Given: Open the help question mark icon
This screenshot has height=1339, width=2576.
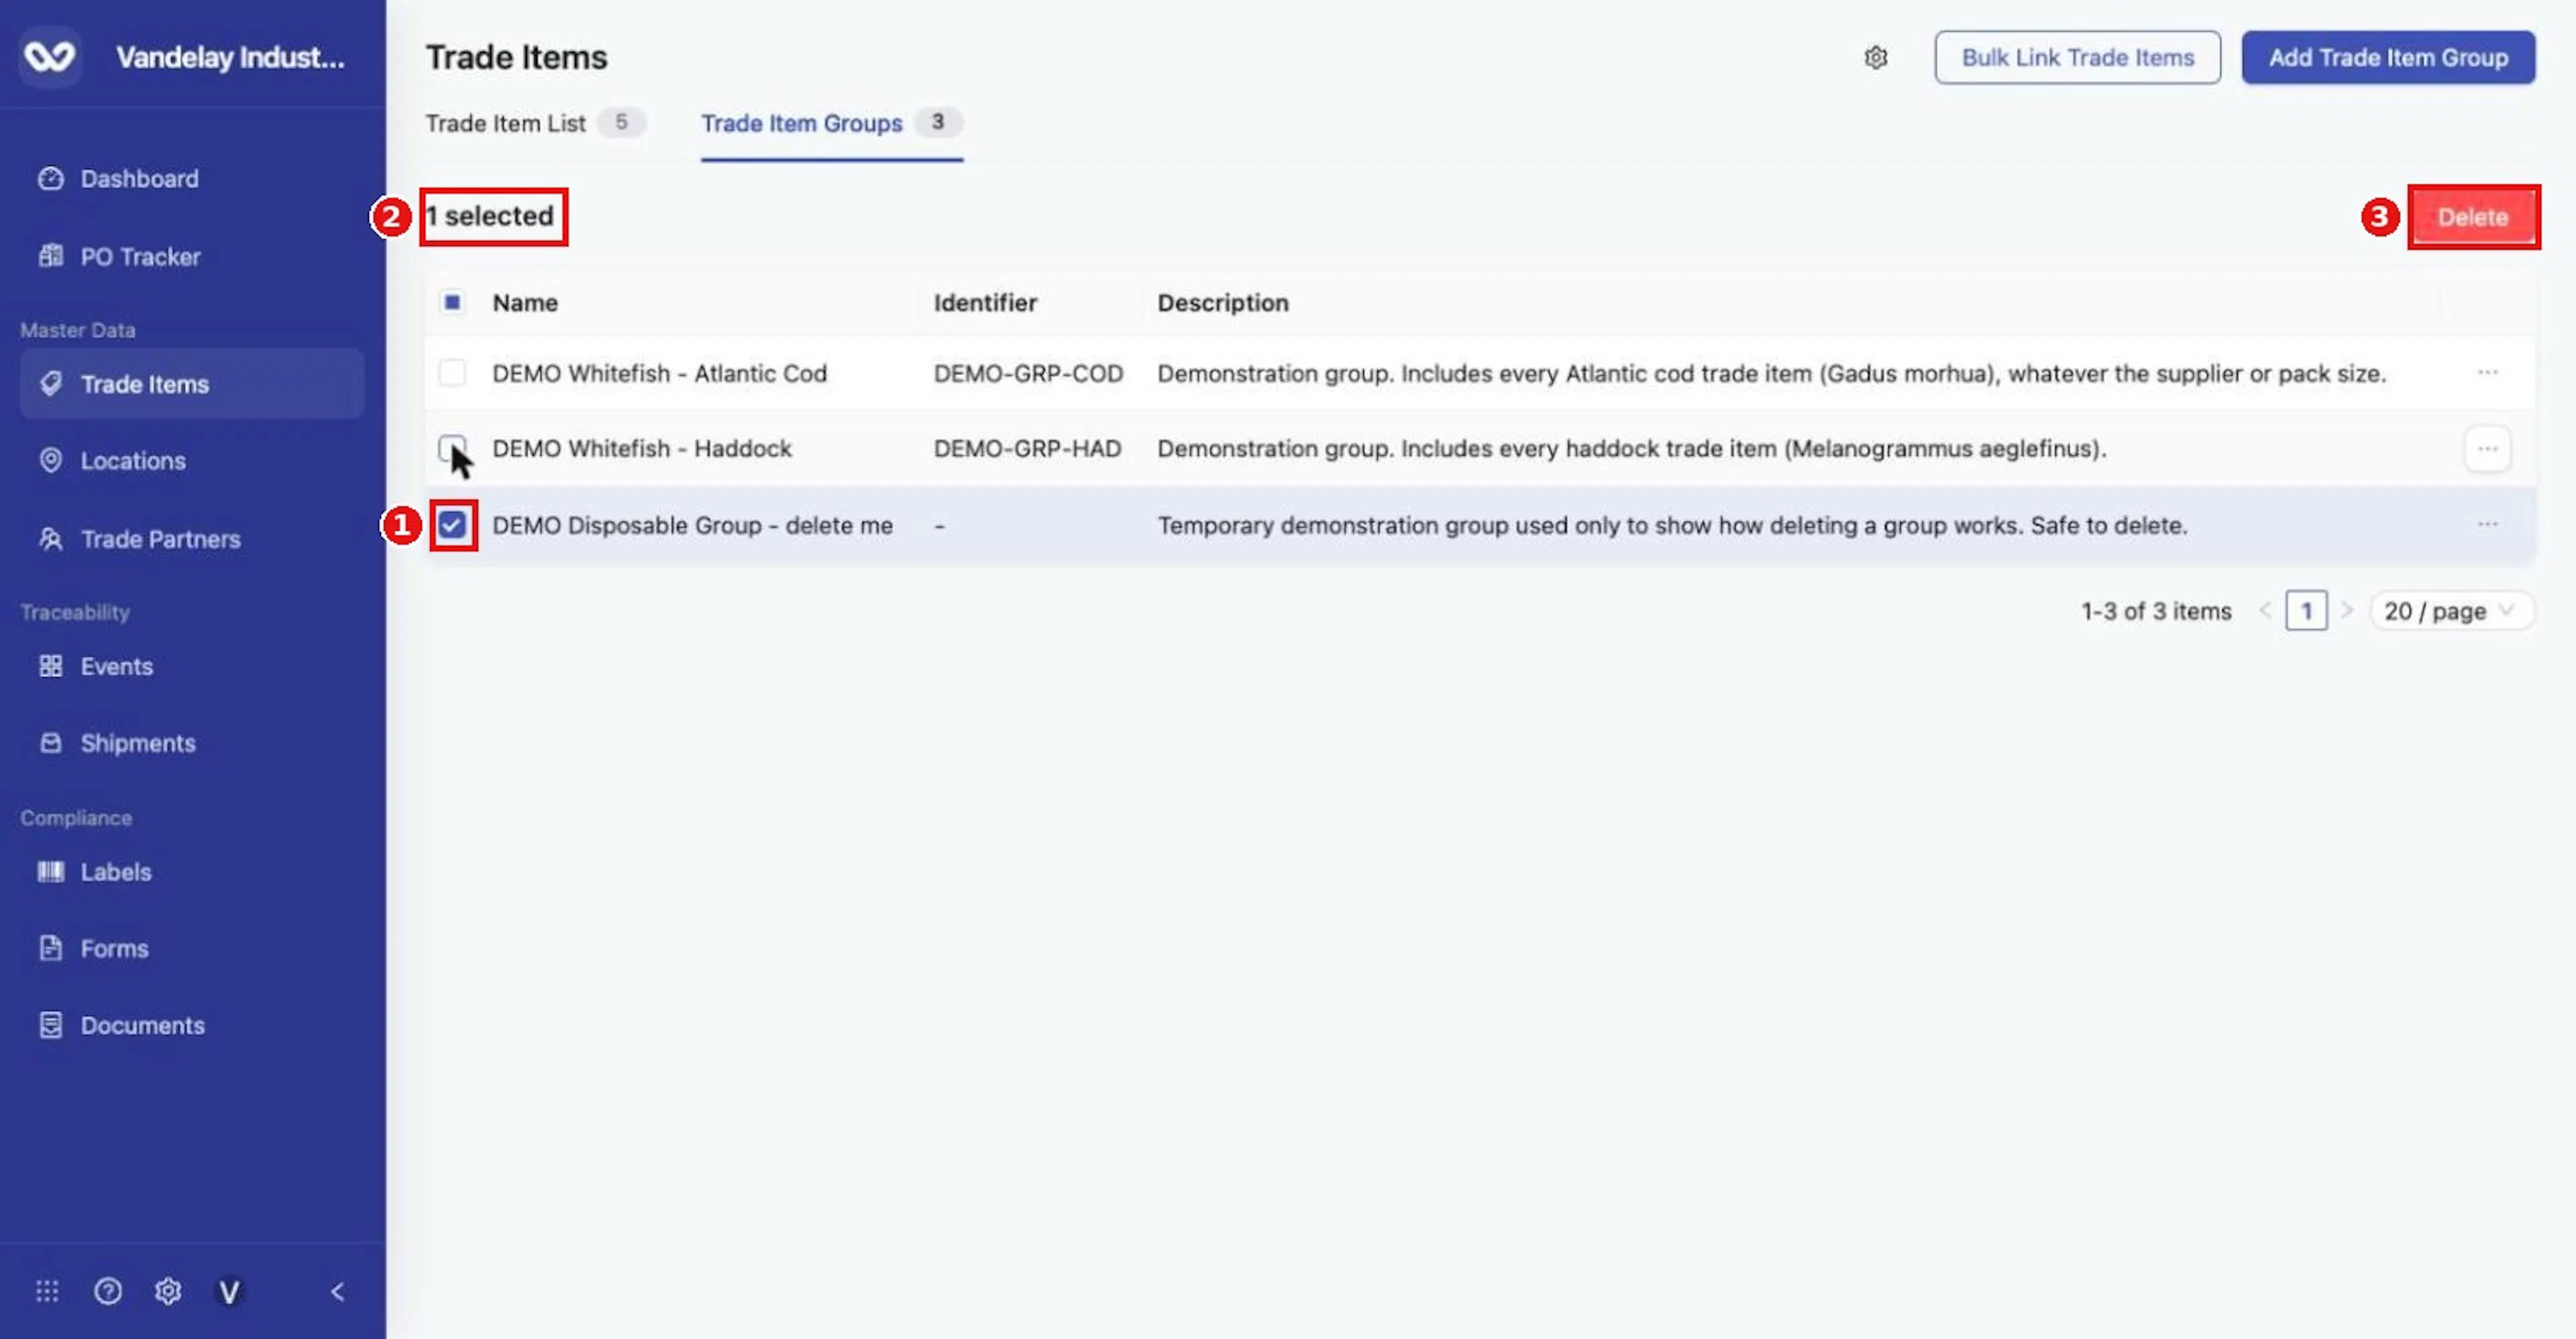Looking at the screenshot, I should tap(108, 1291).
